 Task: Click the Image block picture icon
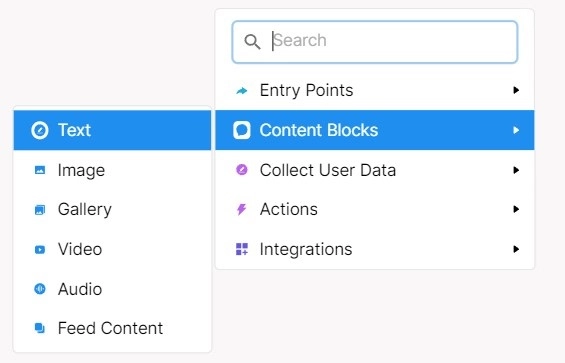40,170
